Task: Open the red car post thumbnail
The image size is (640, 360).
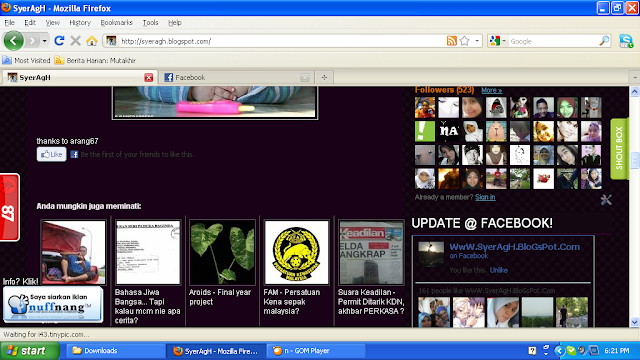Action: click(x=73, y=252)
